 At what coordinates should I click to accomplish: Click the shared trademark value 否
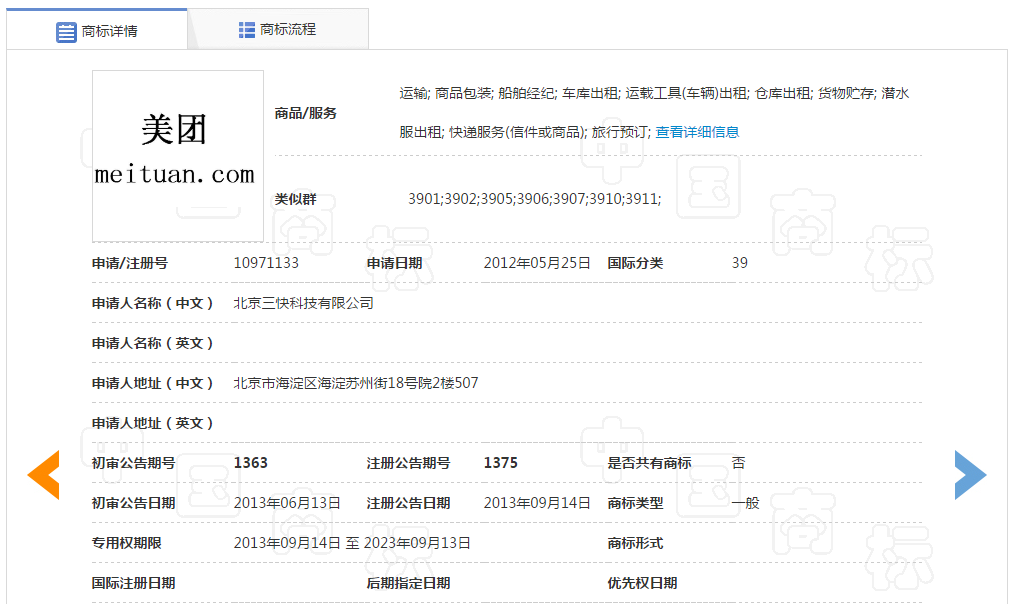[738, 463]
